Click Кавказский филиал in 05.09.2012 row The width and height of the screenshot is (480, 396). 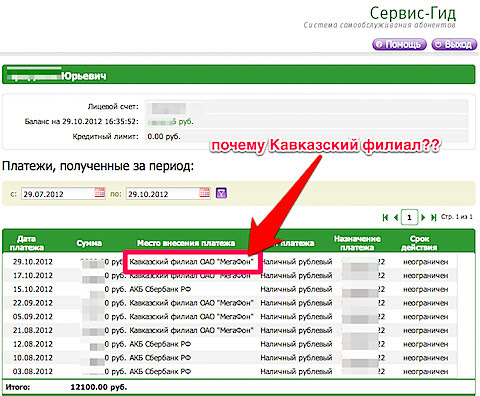coord(191,316)
